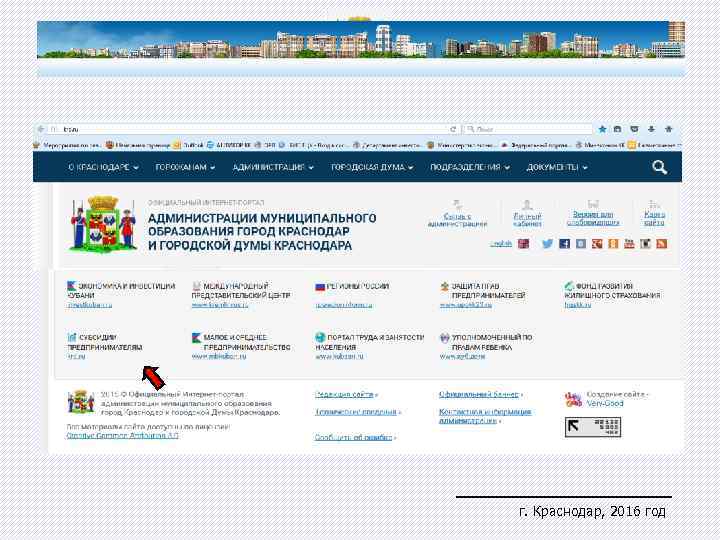The image size is (720, 540).
Task: Open the link under Уполномоченный по правам ребенка
Action: pyautogui.click(x=462, y=356)
